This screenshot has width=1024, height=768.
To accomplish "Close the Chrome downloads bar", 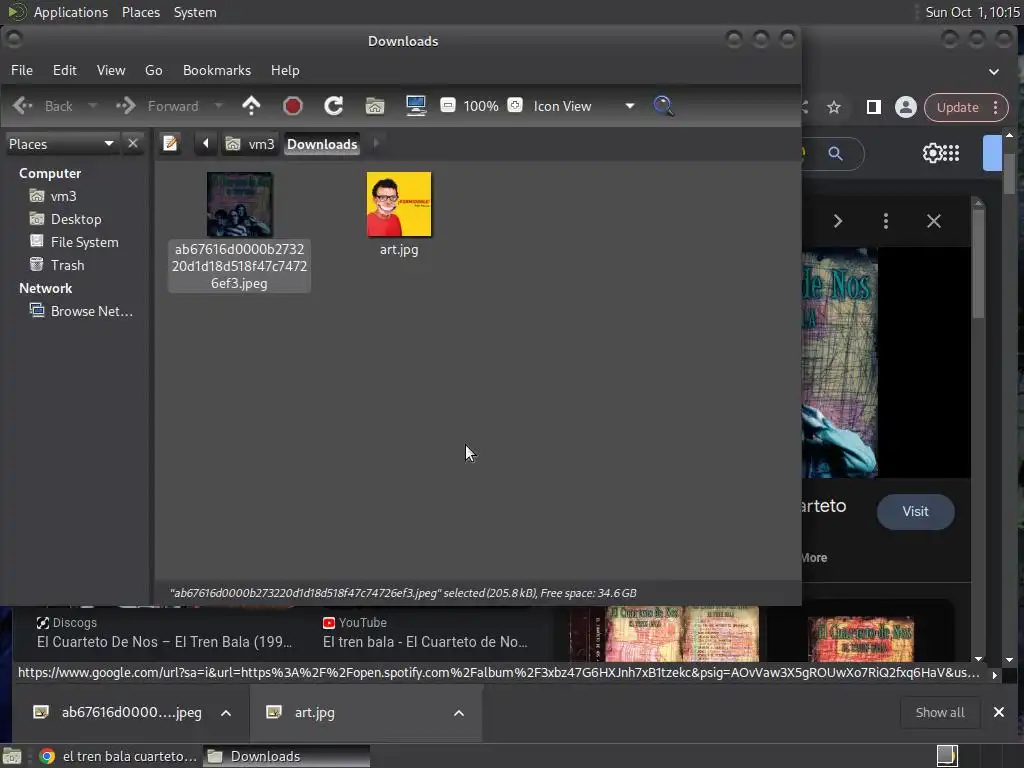I will 999,712.
